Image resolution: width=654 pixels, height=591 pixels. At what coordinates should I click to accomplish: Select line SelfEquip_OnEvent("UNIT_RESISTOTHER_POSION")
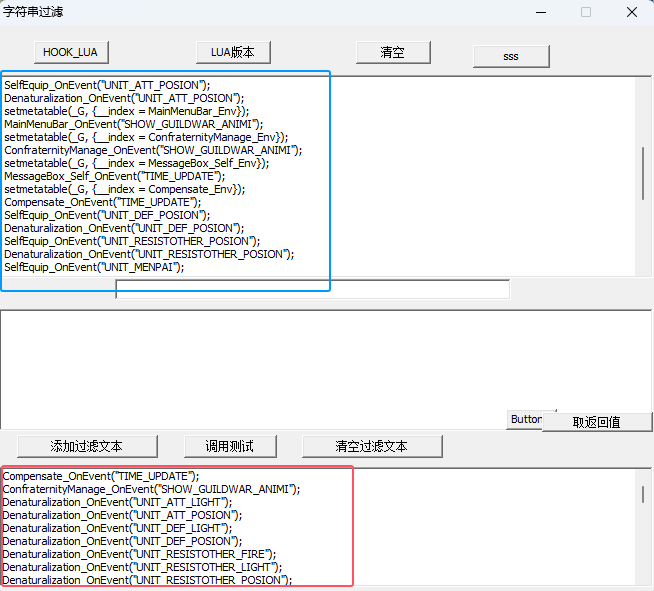(132, 241)
